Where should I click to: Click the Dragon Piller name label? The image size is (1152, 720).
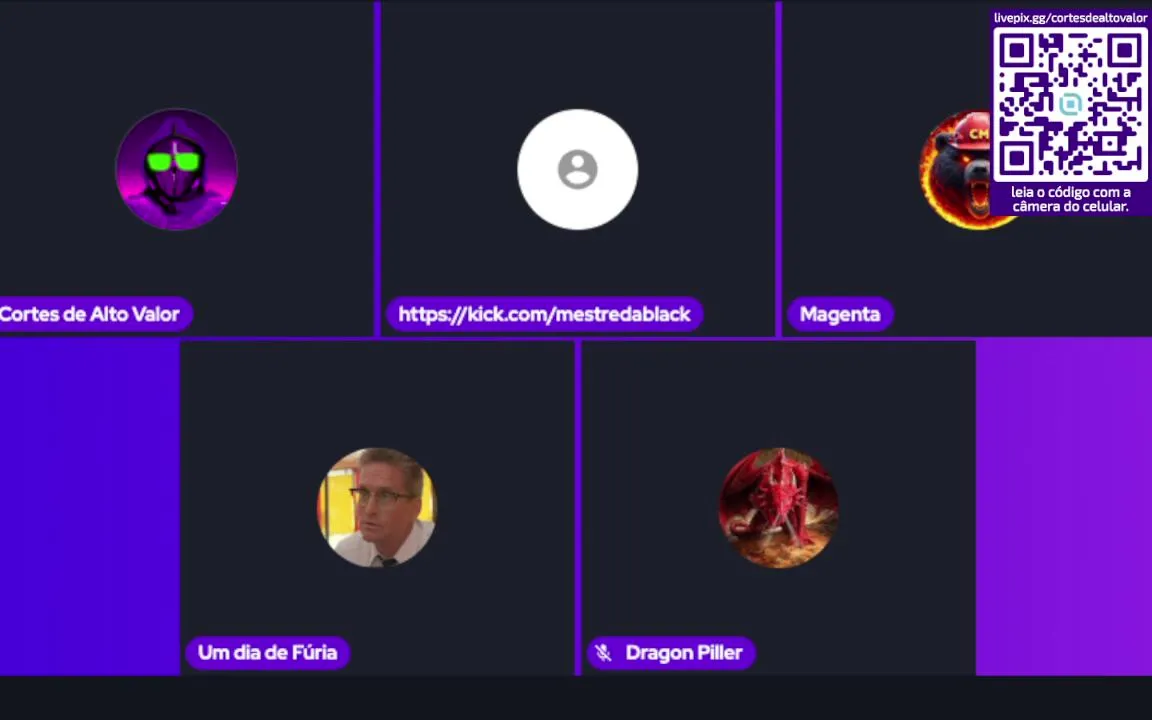coord(671,652)
